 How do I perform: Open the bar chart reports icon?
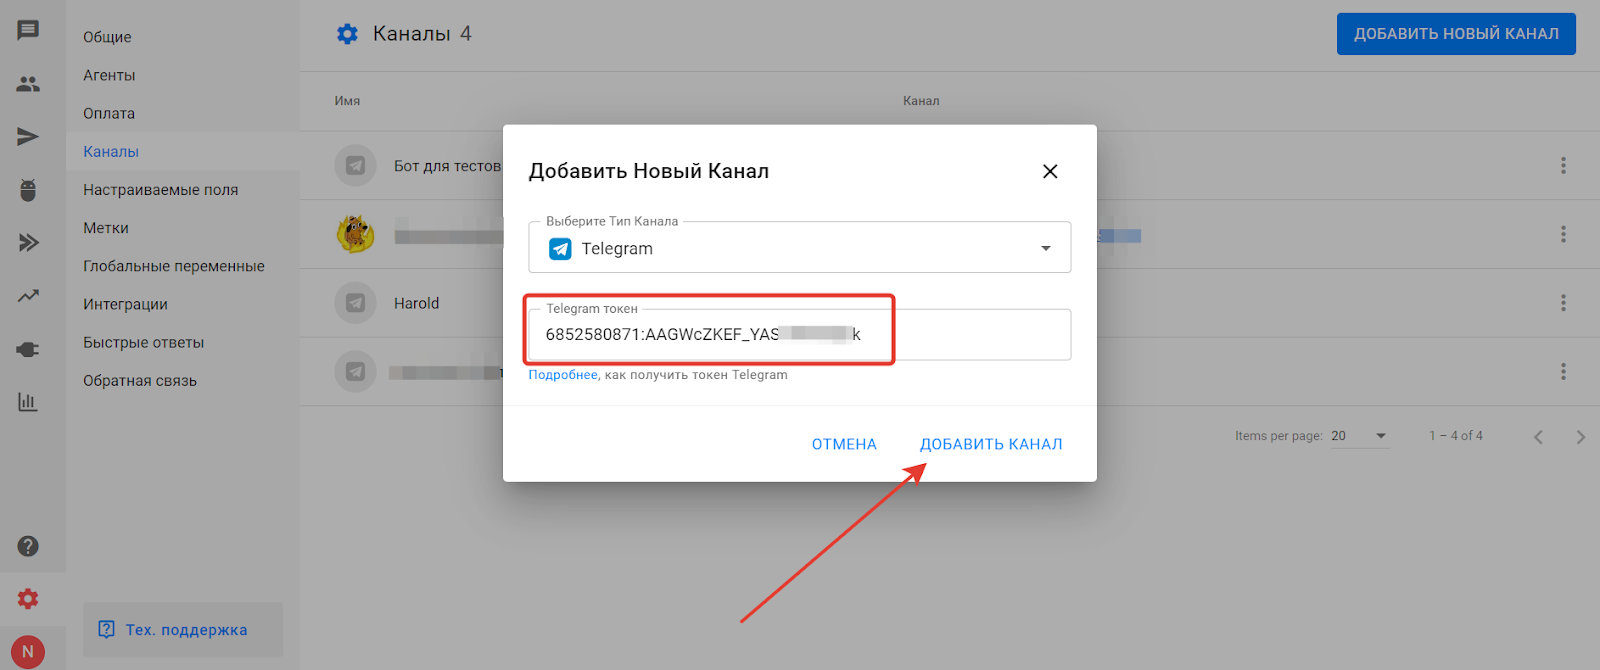[28, 402]
